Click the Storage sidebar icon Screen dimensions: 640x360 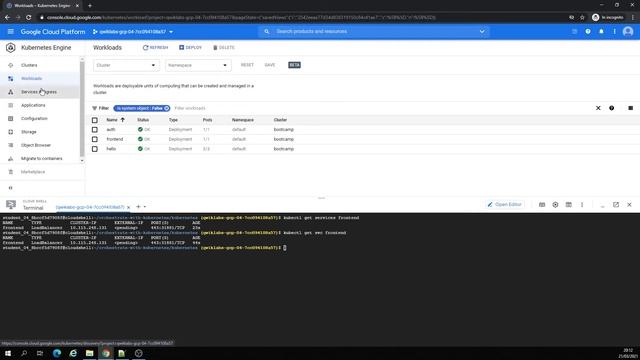click(x=11, y=132)
